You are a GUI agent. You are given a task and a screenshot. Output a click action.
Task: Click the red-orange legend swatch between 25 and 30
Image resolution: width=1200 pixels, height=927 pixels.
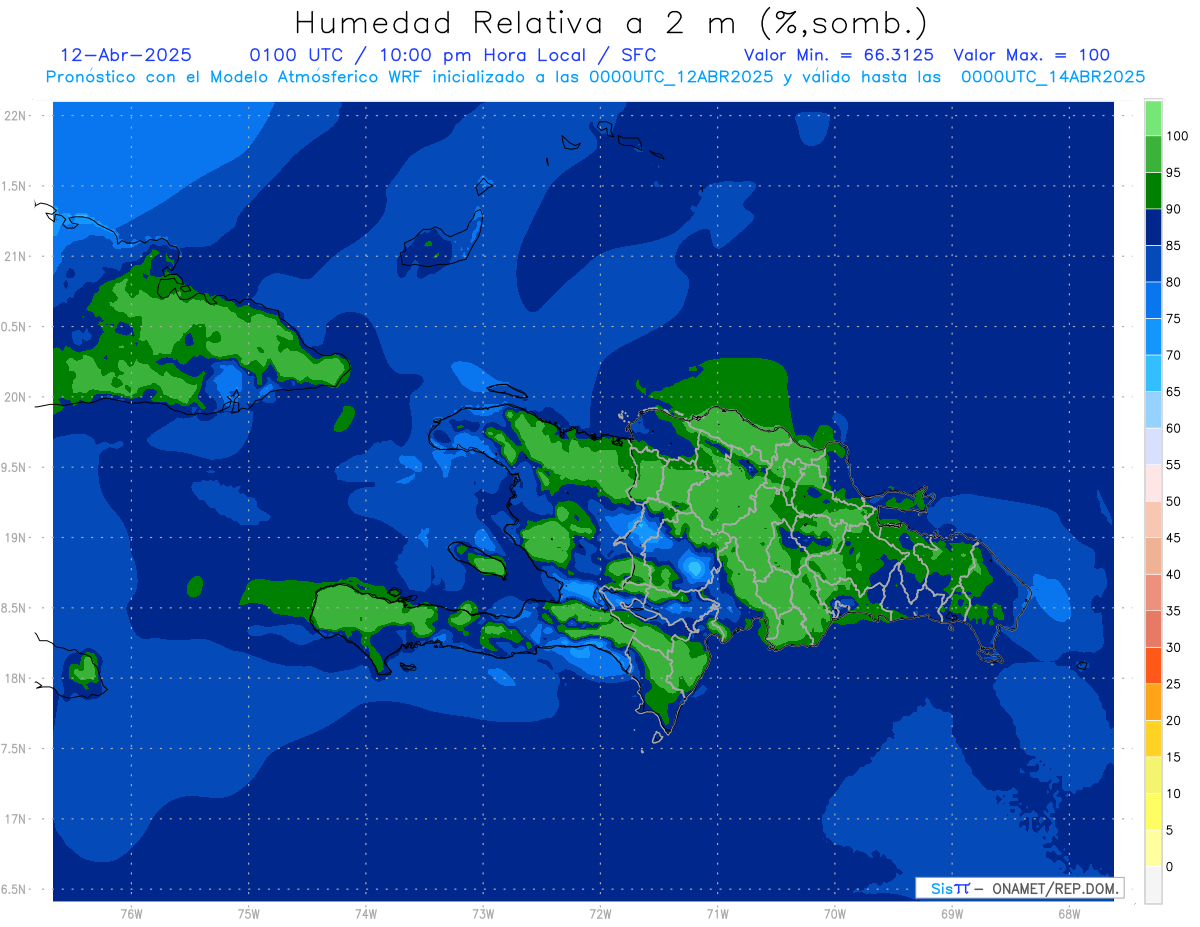tap(1153, 665)
